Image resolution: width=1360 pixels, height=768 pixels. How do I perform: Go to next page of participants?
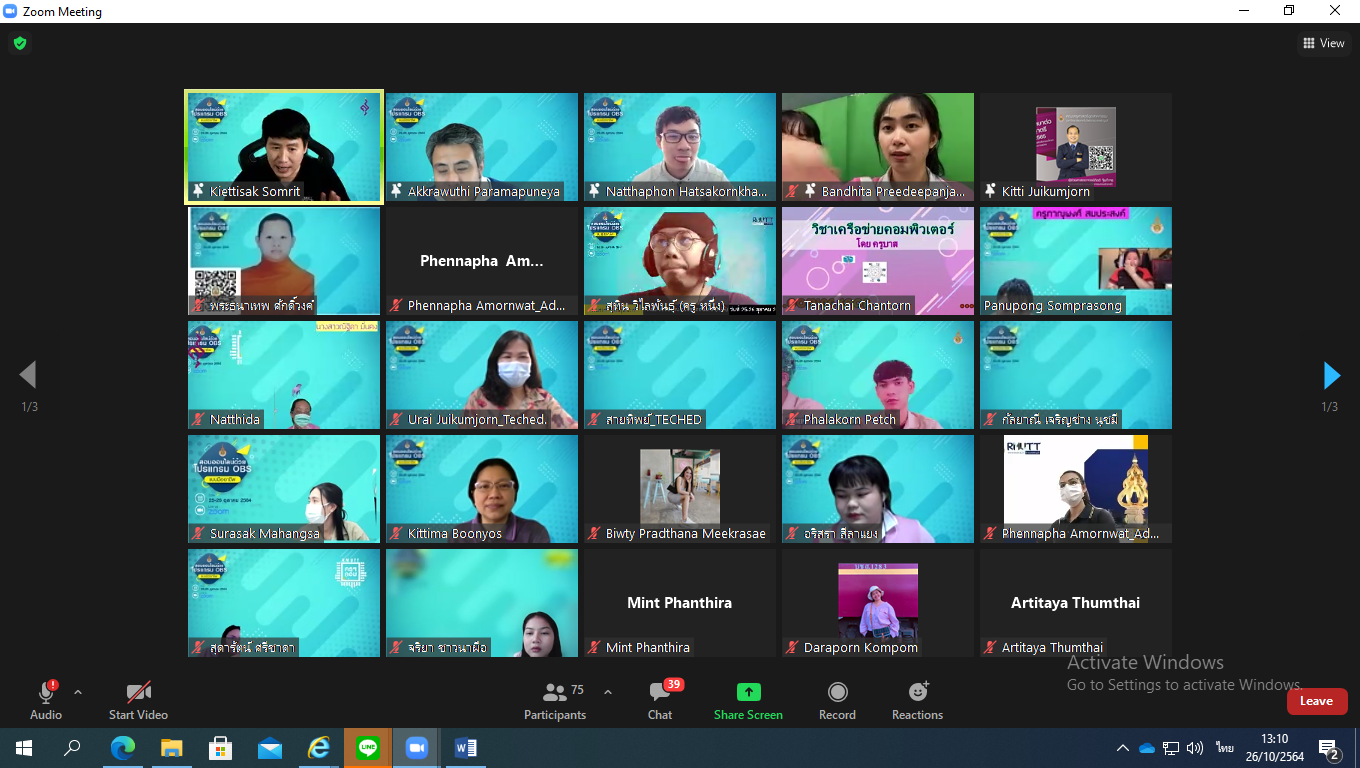tap(1331, 375)
